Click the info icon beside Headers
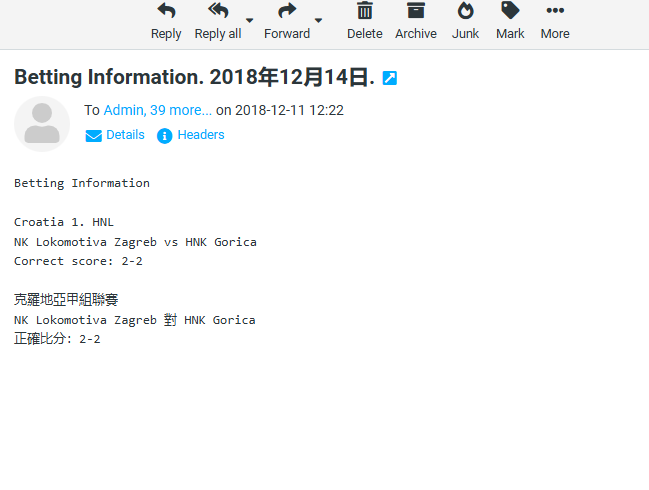 (165, 136)
